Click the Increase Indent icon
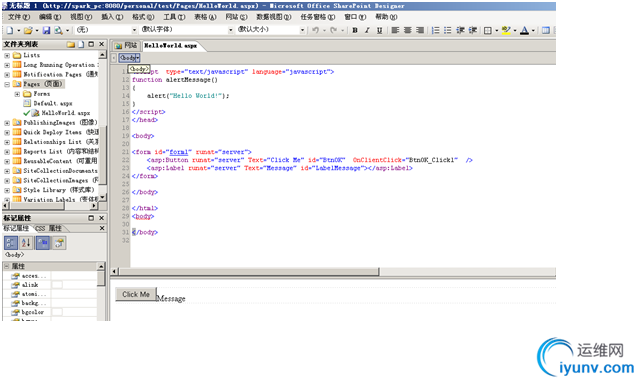Image resolution: width=640 pixels, height=384 pixels. click(x=473, y=30)
